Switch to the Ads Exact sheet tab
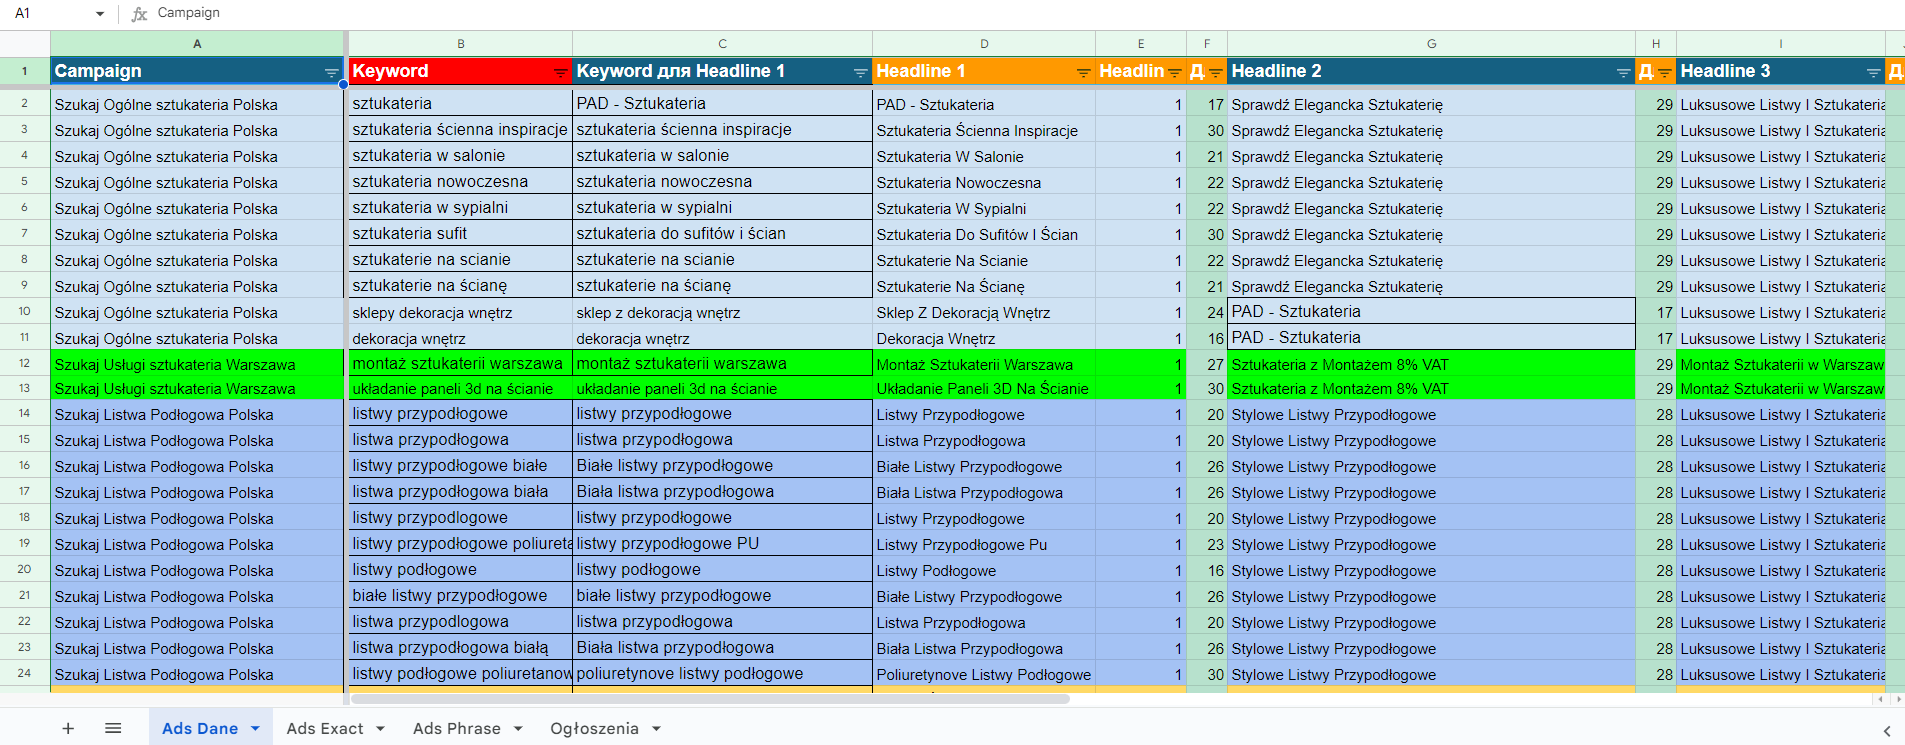 325,728
